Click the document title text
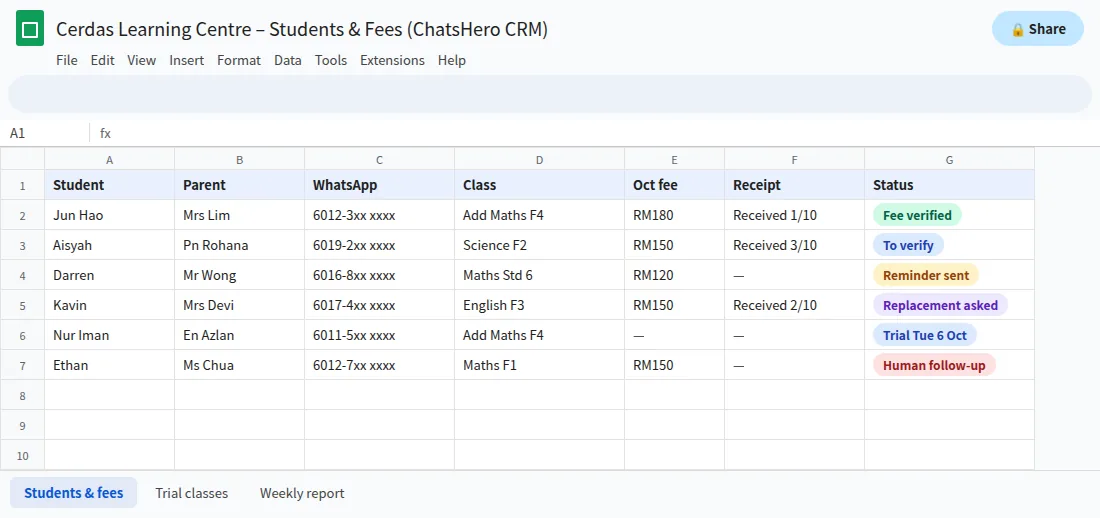This screenshot has width=1100, height=518. click(302, 29)
